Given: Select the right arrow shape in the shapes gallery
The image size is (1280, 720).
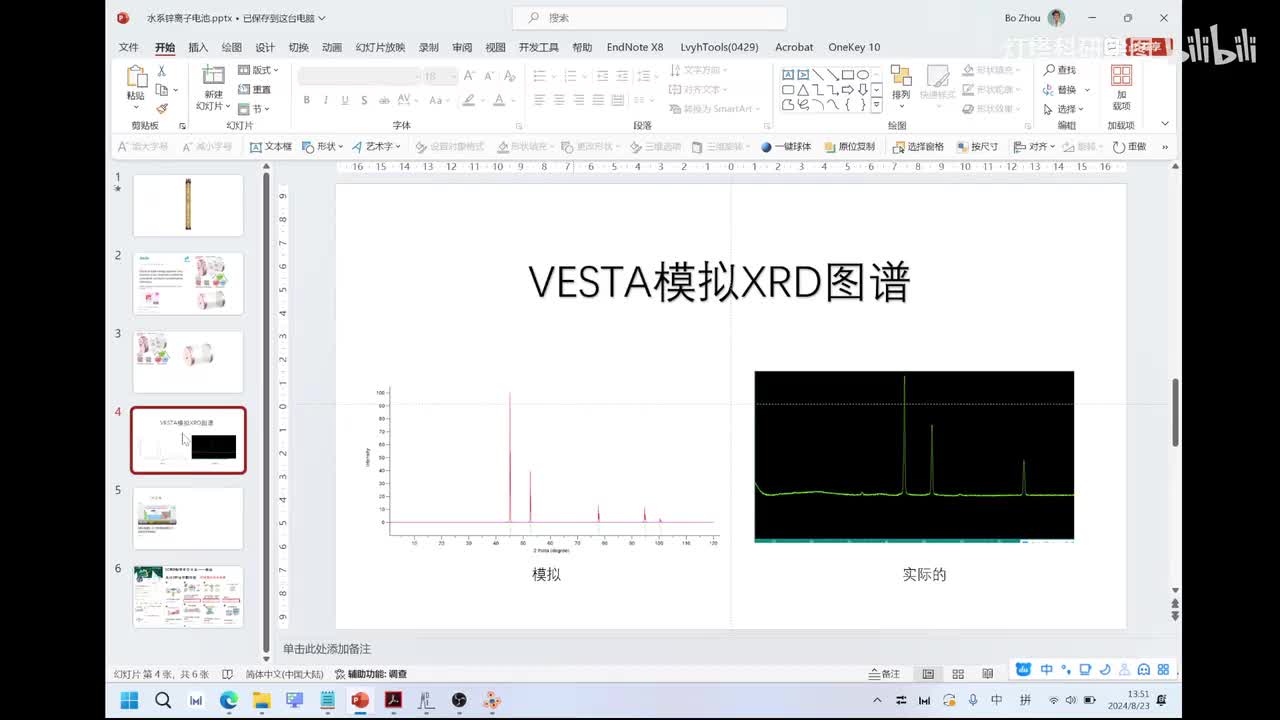Looking at the screenshot, I should pyautogui.click(x=847, y=89).
